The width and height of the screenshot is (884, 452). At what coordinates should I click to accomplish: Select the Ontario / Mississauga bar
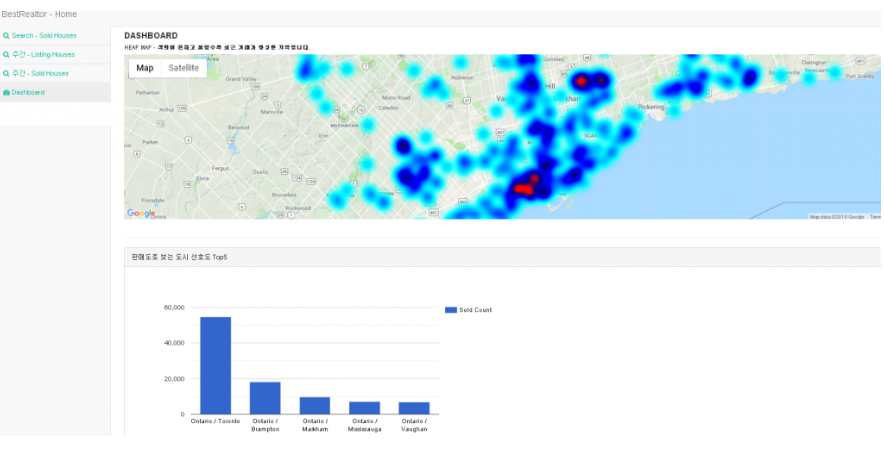364,408
